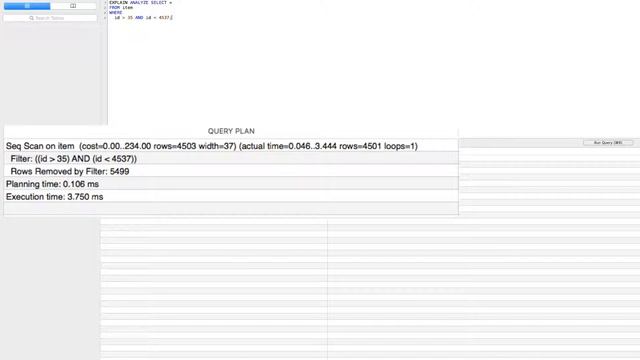Screen dimensions: 640x360
Task: Click the EXPLAIN ANALYZE SELECT line in editor
Action: click(x=140, y=2)
